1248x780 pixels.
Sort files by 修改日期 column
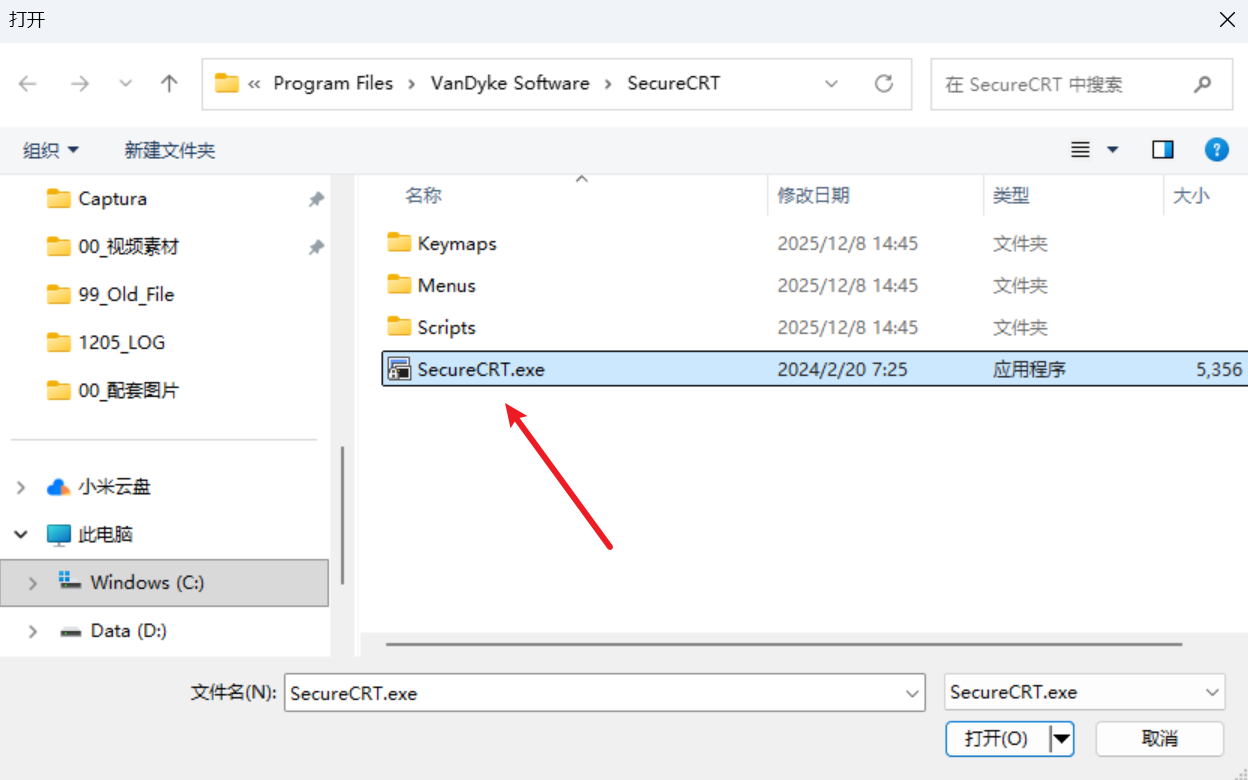click(814, 195)
